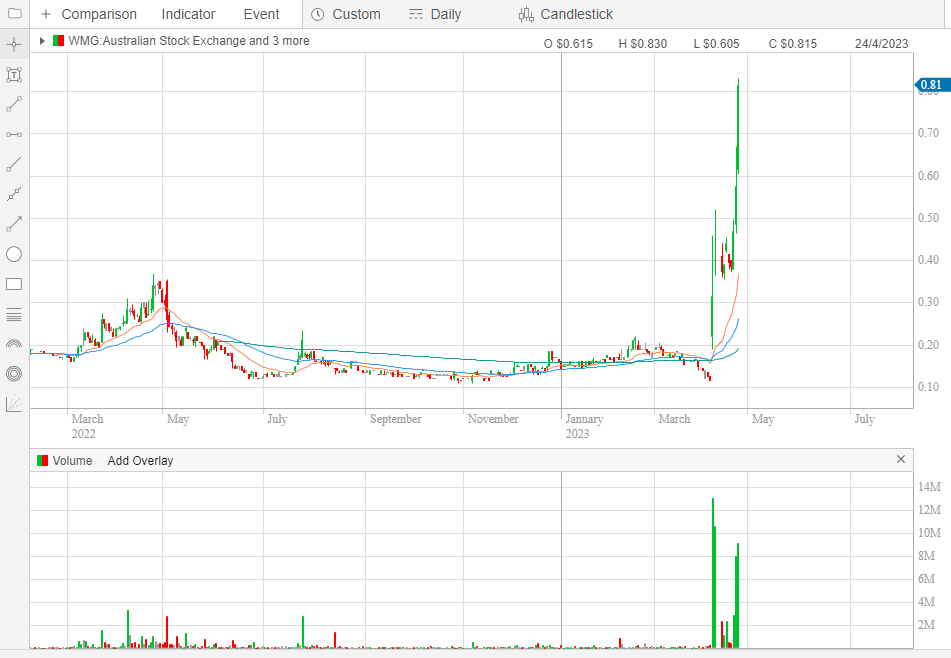Screen dimensions: 951x658
Task: Select the circle drawing tool
Action: point(14,254)
